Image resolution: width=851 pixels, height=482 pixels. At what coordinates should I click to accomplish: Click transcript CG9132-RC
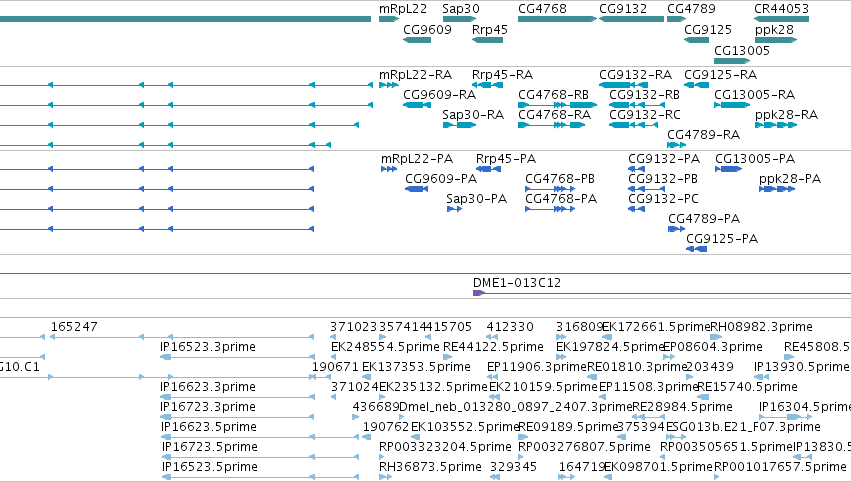[644, 115]
